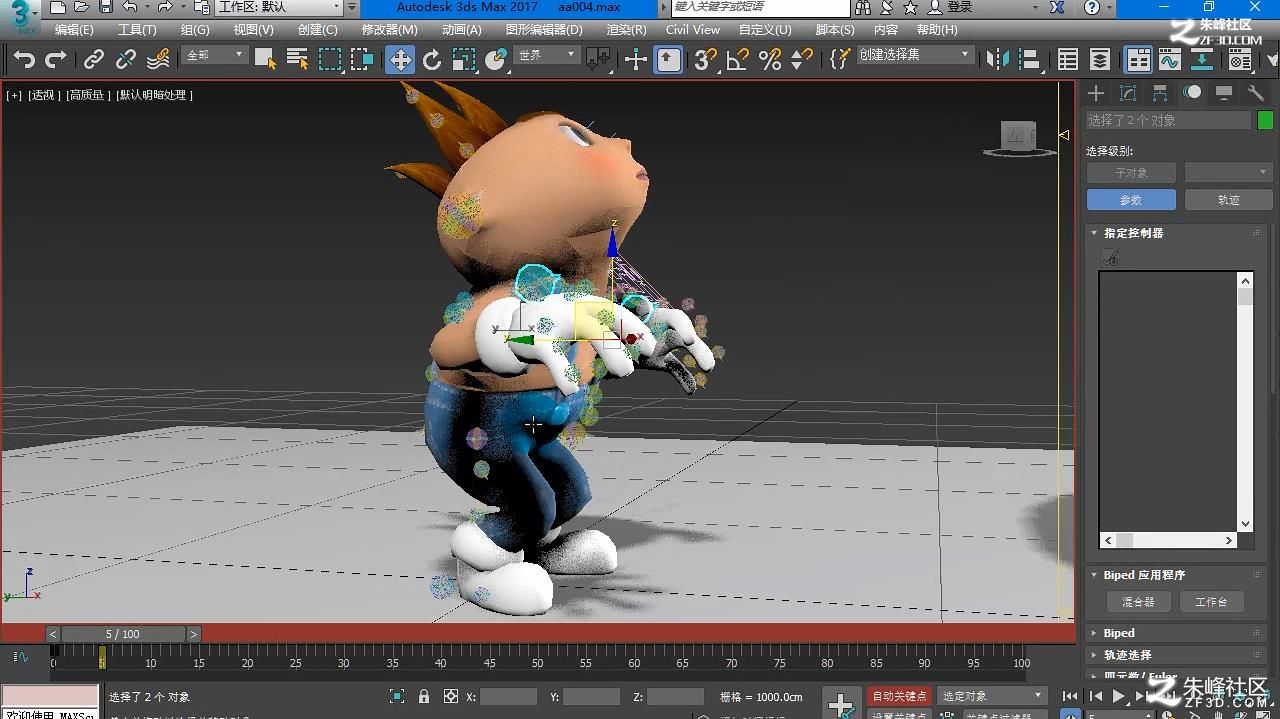Open the 选定对象 key filter dropdown
Image resolution: width=1280 pixels, height=719 pixels.
(x=991, y=696)
